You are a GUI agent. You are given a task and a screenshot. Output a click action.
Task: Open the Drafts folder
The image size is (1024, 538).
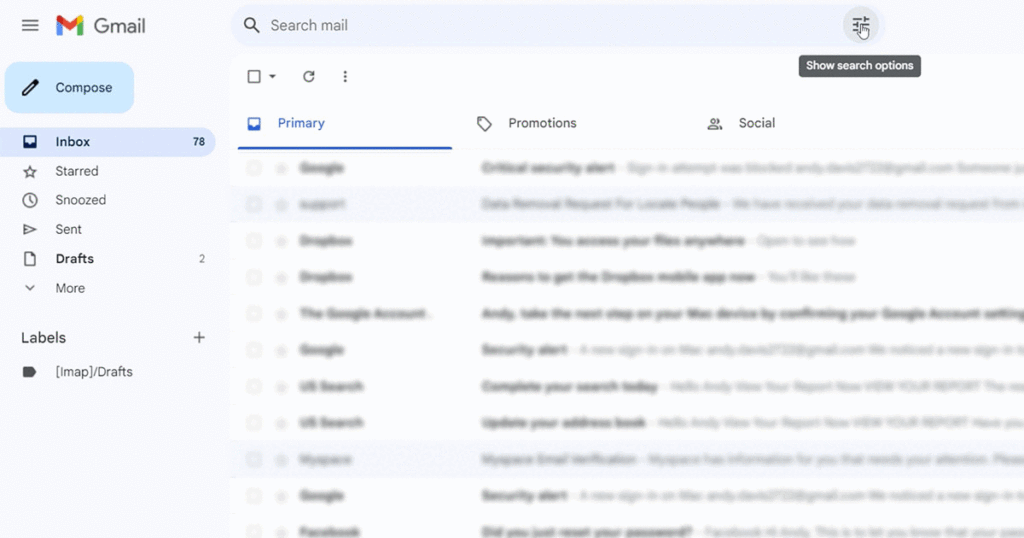[x=107, y=259]
